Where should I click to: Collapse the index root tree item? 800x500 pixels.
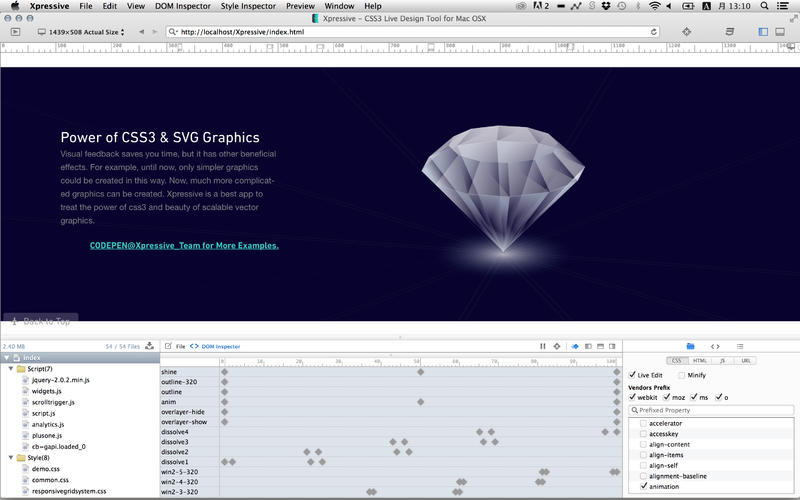click(x=7, y=358)
